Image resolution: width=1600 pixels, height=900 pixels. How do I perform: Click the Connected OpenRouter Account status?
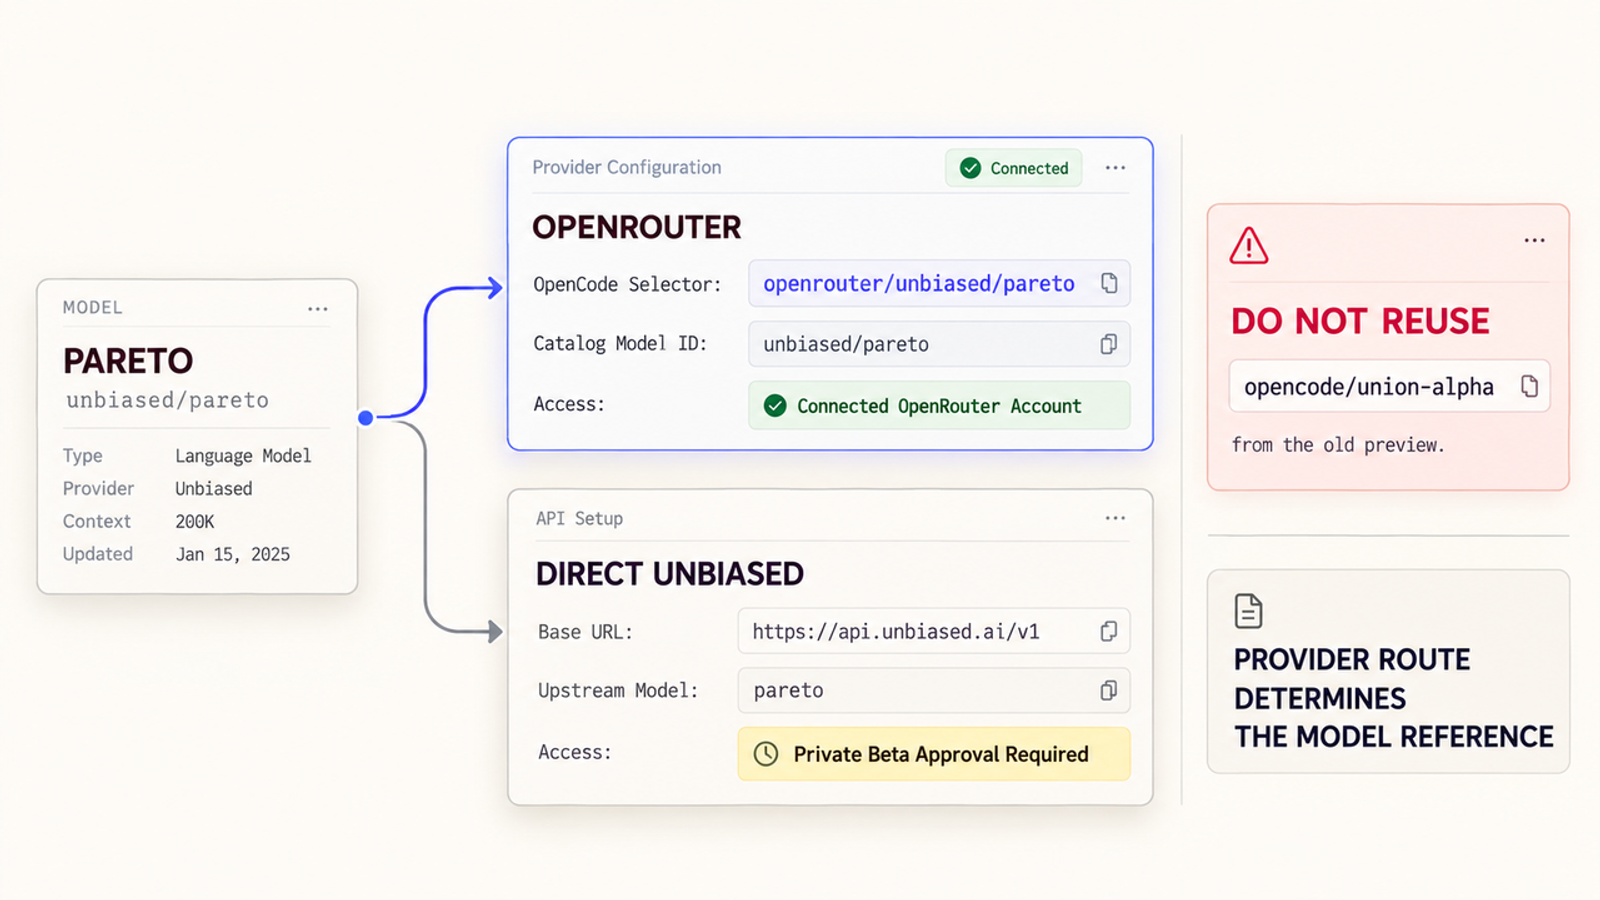[x=939, y=406]
